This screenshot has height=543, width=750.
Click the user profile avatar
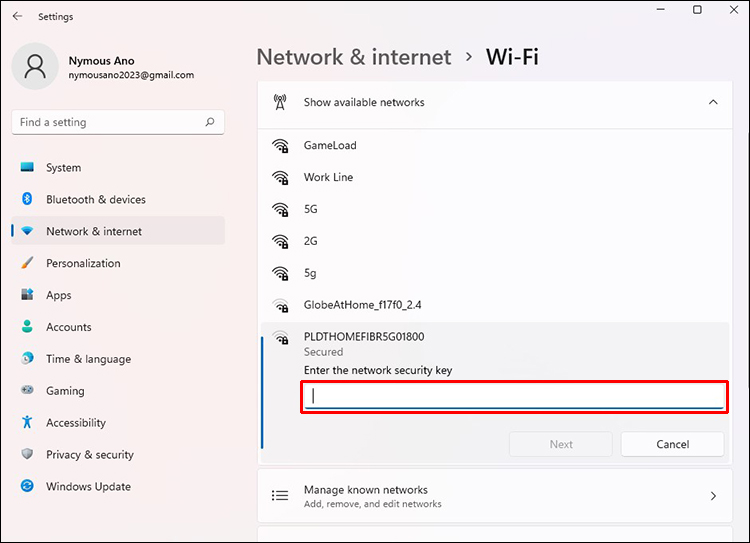(36, 66)
